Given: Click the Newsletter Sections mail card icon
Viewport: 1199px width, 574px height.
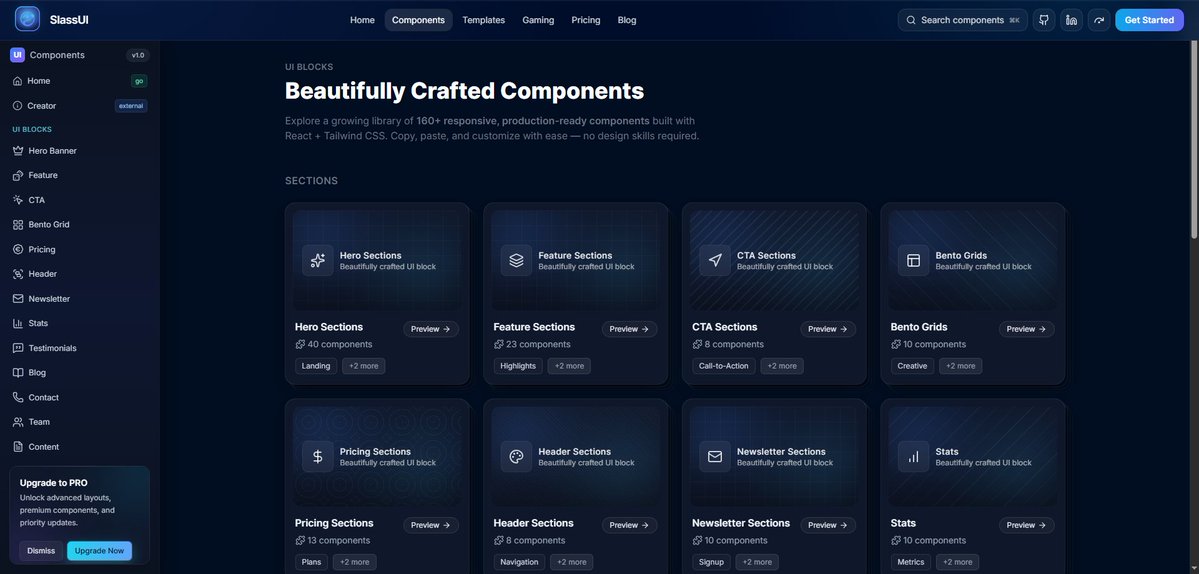Looking at the screenshot, I should click(715, 456).
